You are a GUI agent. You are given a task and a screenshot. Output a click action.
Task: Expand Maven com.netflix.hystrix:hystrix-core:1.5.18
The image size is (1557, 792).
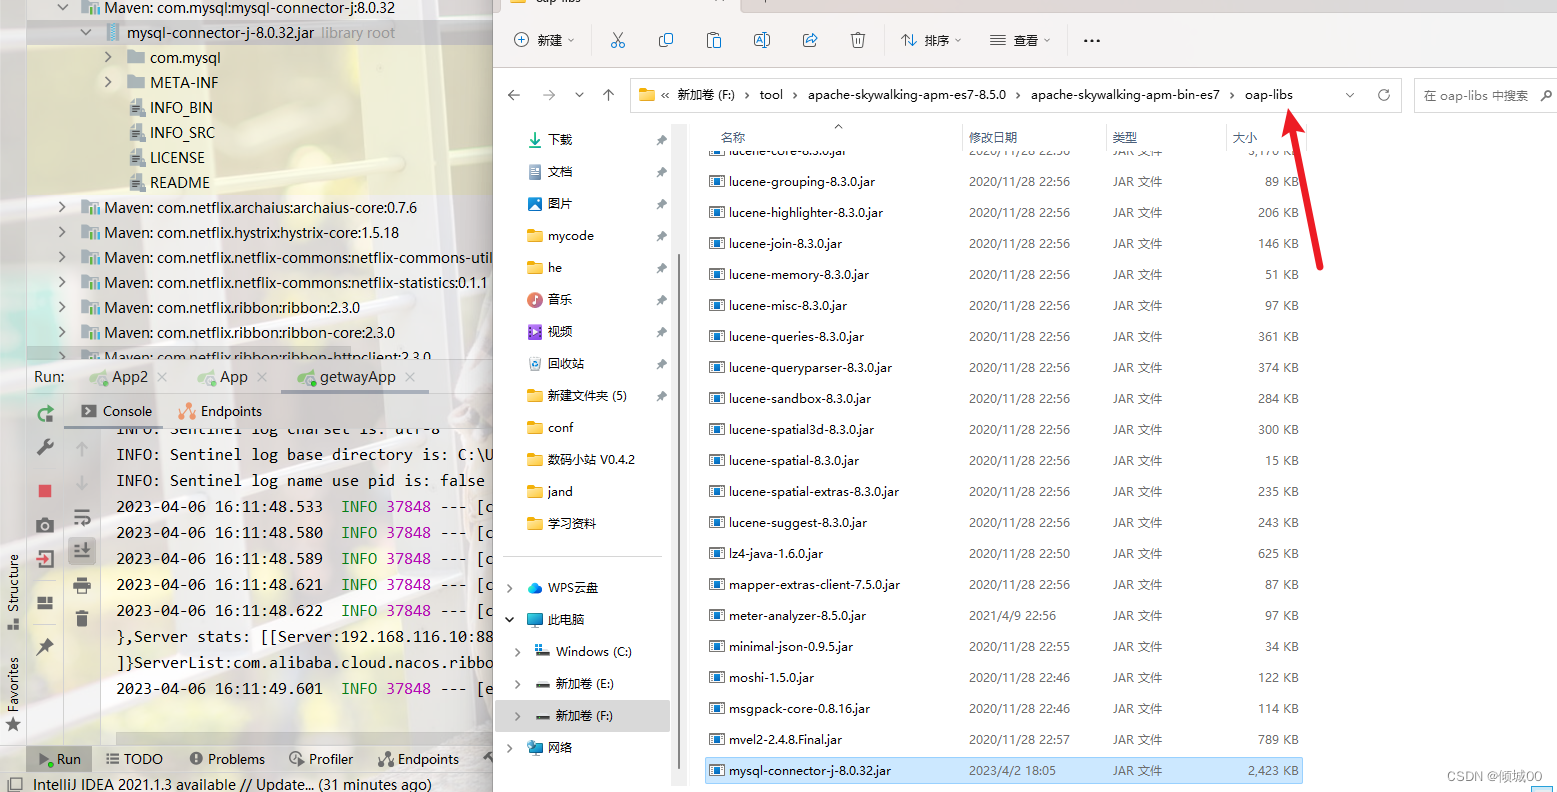click(x=62, y=233)
